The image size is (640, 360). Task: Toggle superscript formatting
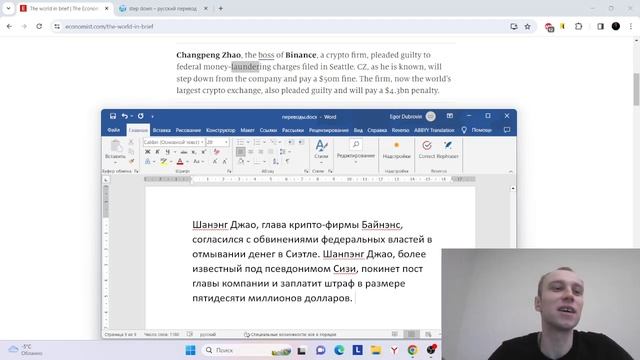204,152
